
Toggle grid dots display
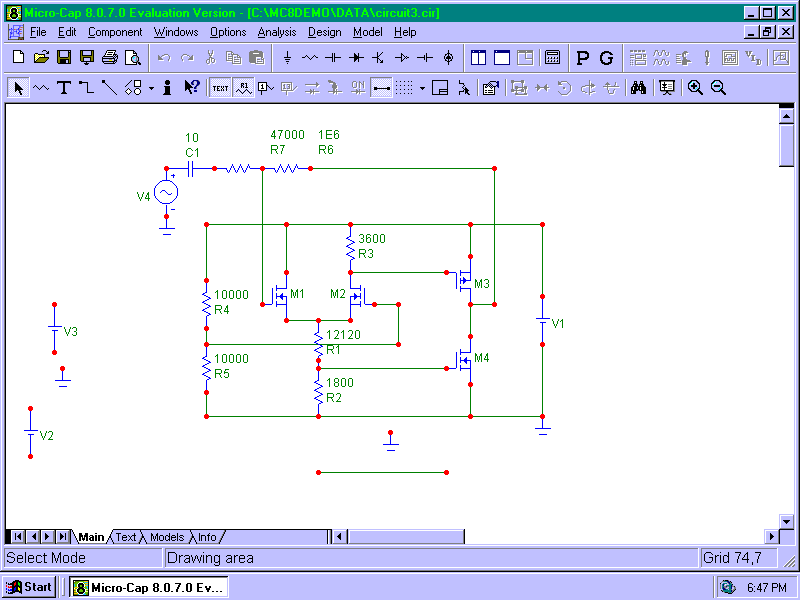[404, 88]
